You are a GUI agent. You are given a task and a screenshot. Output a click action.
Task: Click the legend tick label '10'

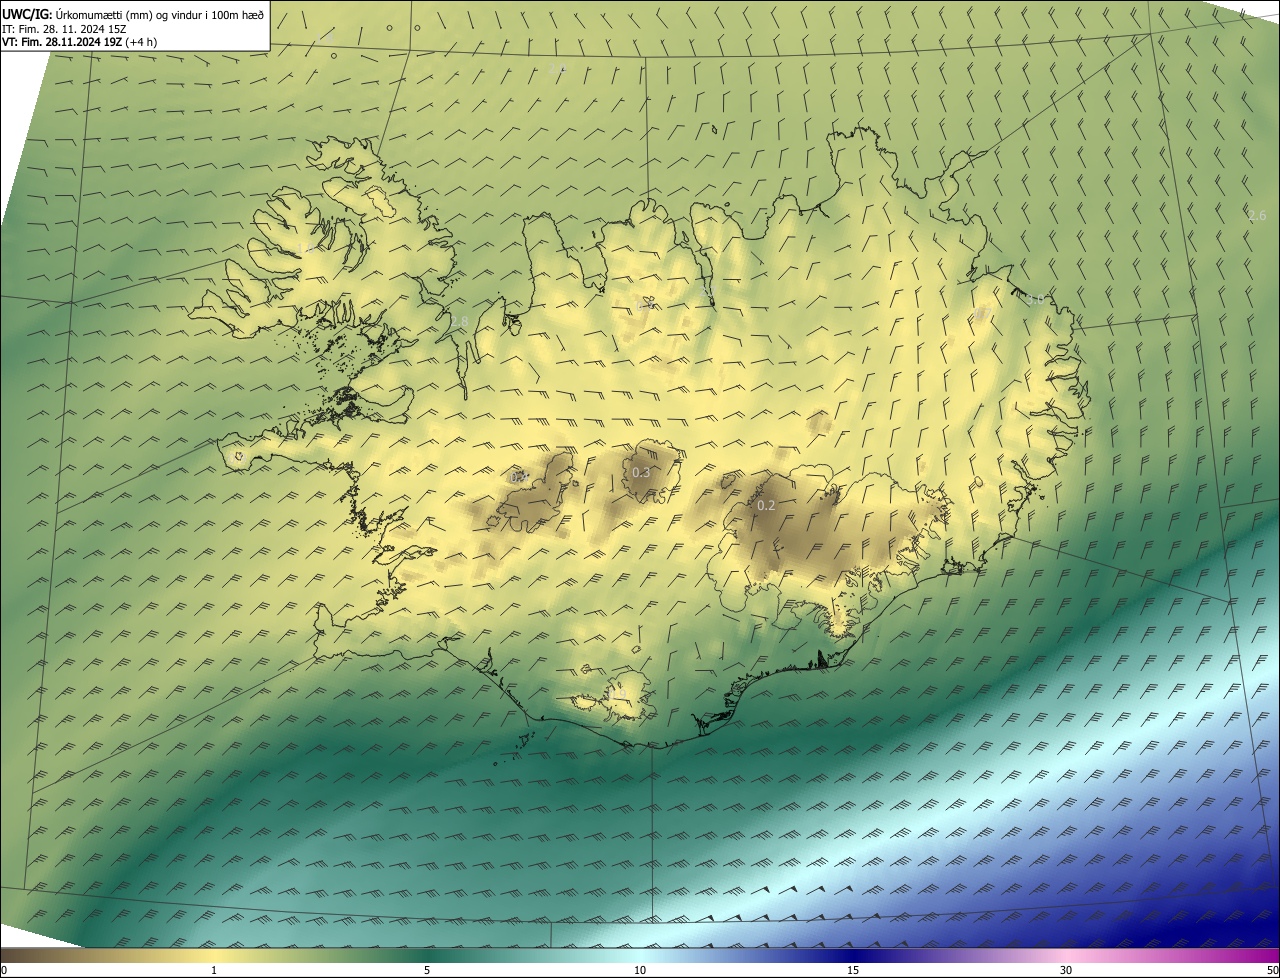(x=640, y=970)
